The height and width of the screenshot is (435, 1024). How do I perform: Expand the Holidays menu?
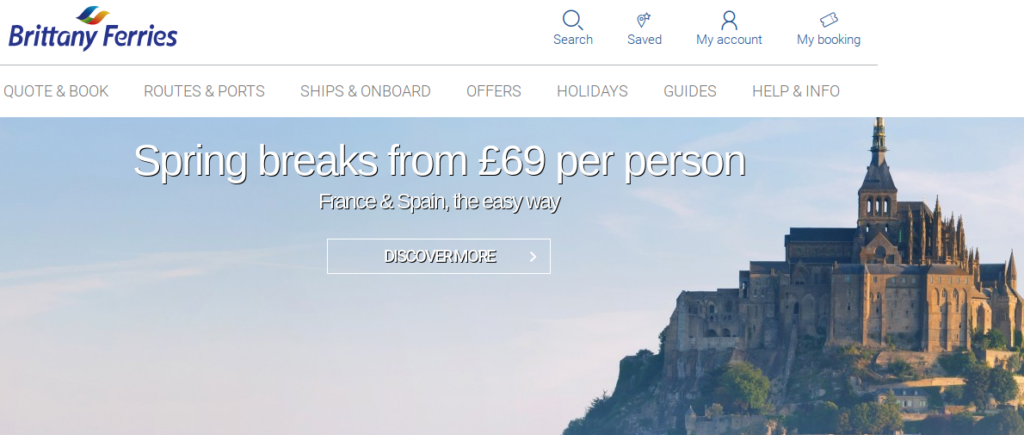[x=592, y=91]
